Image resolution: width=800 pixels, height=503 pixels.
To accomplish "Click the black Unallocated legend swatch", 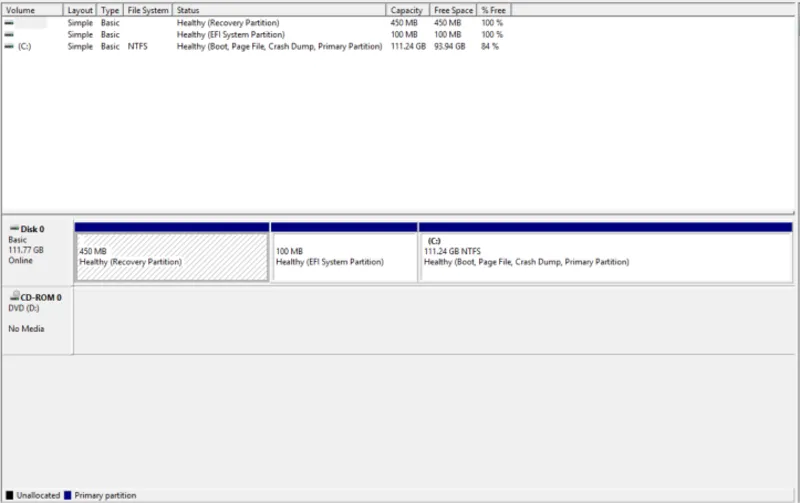I will [x=10, y=495].
